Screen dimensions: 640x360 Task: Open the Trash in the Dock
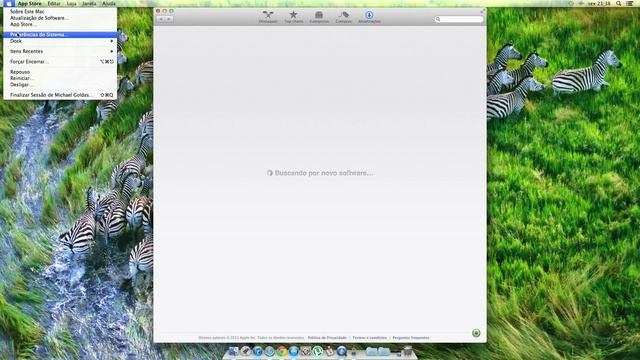click(407, 351)
